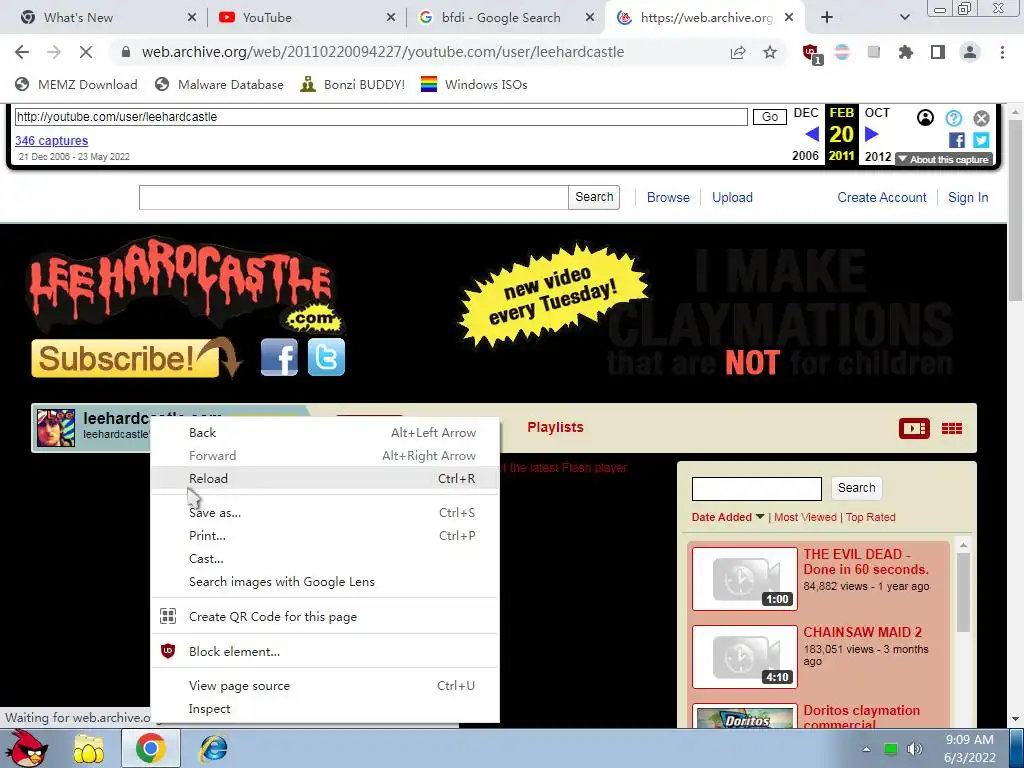1024x768 pixels.
Task: Switch to player view icon
Action: tap(914, 428)
